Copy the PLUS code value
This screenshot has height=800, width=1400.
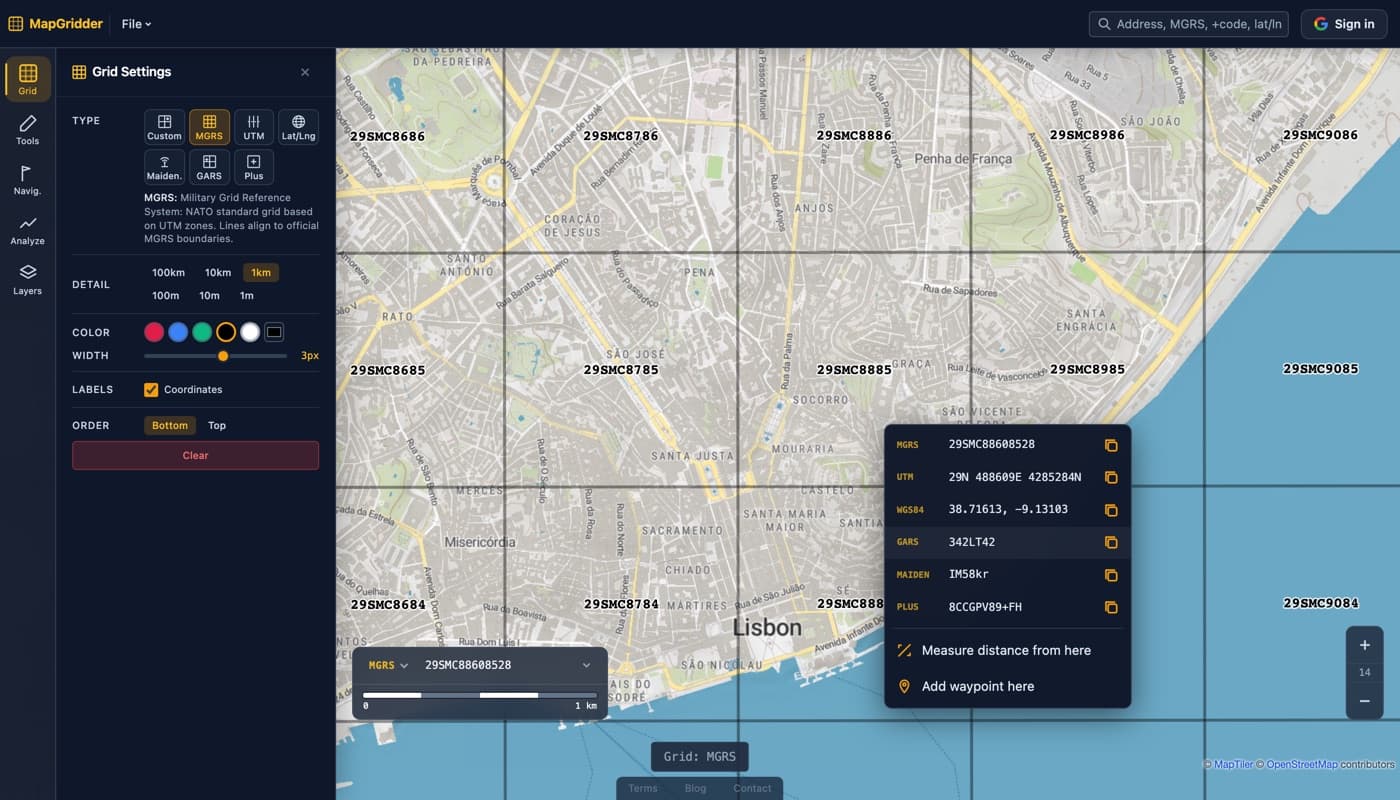click(1110, 607)
